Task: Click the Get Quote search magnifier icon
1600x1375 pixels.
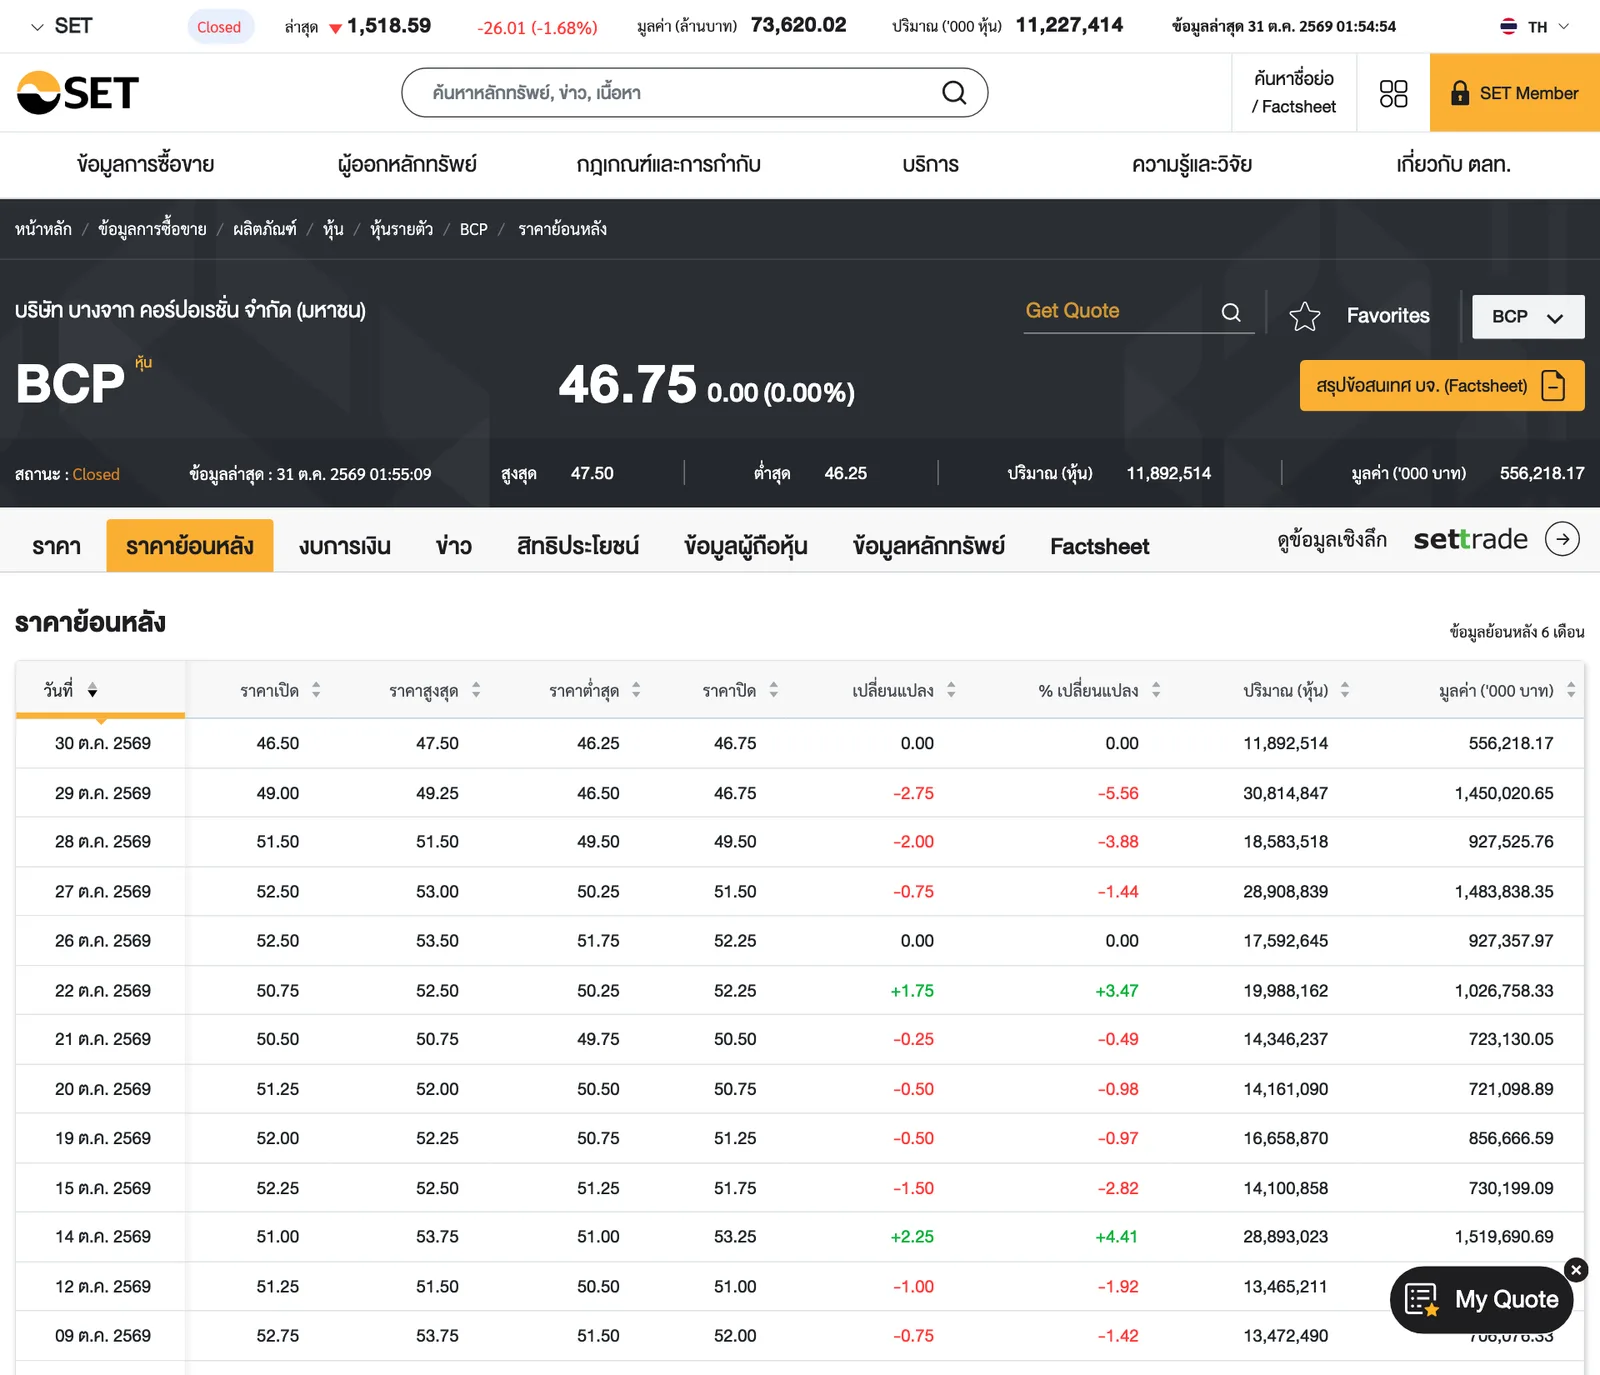Action: point(1231,312)
